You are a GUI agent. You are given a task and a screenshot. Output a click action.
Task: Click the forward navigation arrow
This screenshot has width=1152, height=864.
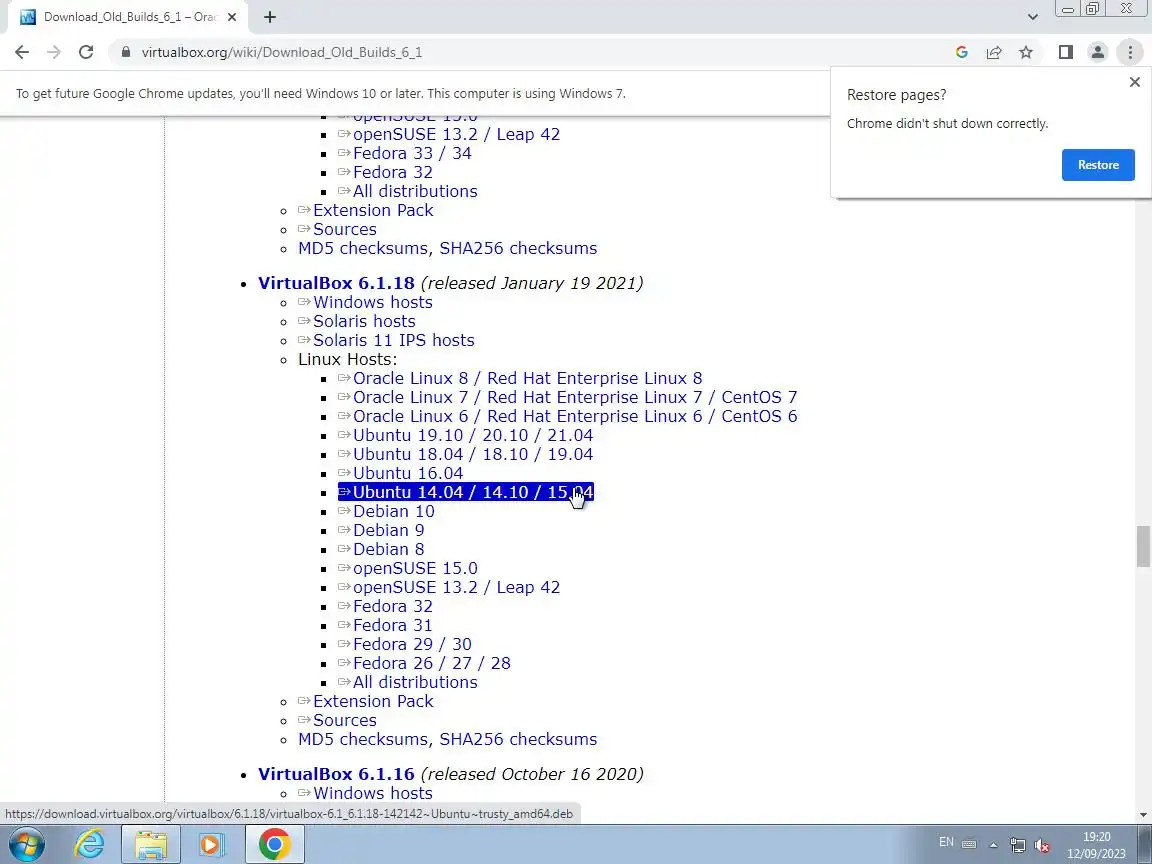[x=54, y=52]
